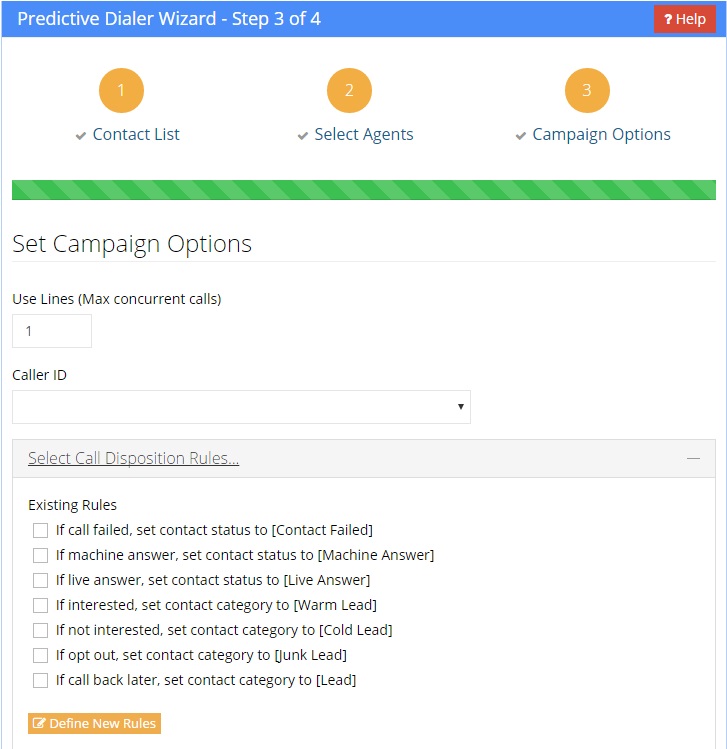Click the red Help button
The height and width of the screenshot is (749, 727).
coord(684,19)
